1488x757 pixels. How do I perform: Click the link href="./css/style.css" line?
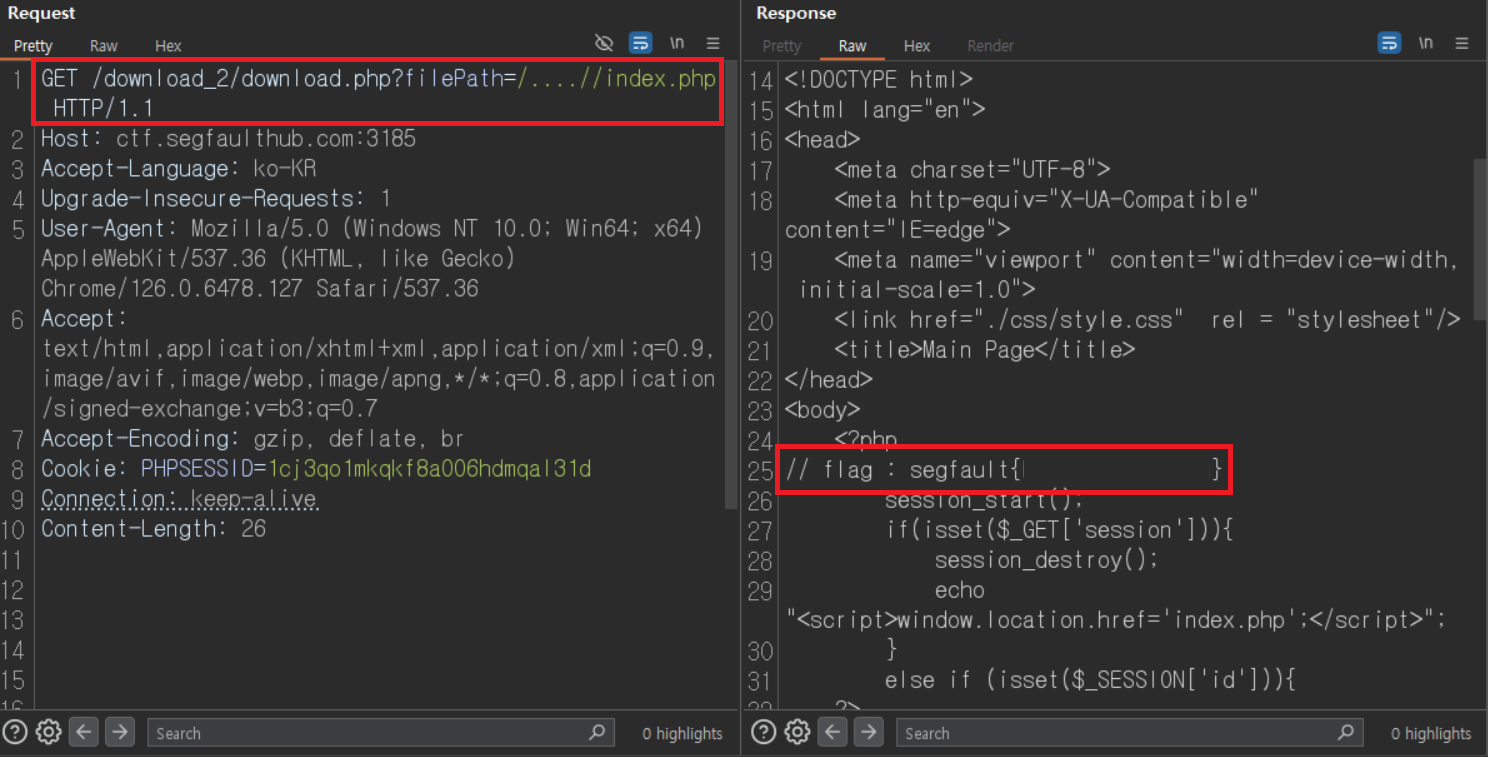(1148, 319)
